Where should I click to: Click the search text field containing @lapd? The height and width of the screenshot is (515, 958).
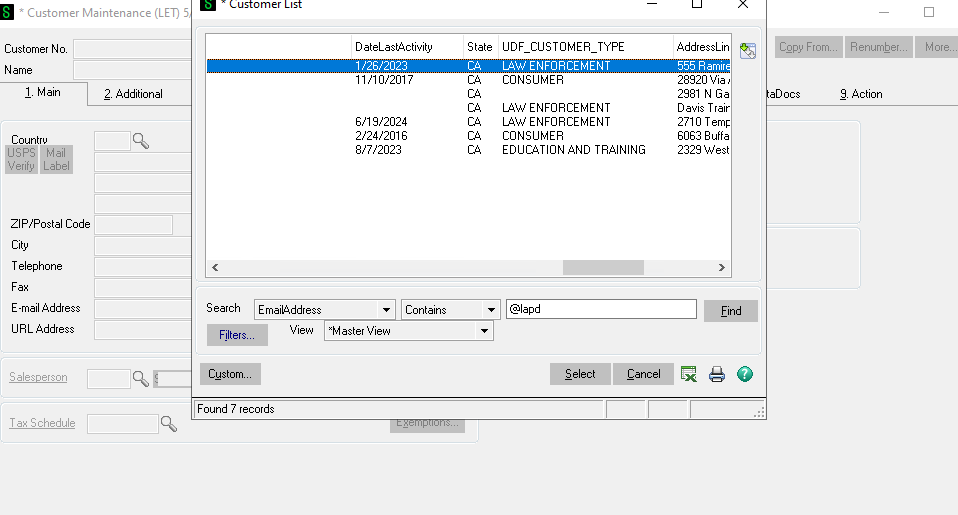point(600,310)
